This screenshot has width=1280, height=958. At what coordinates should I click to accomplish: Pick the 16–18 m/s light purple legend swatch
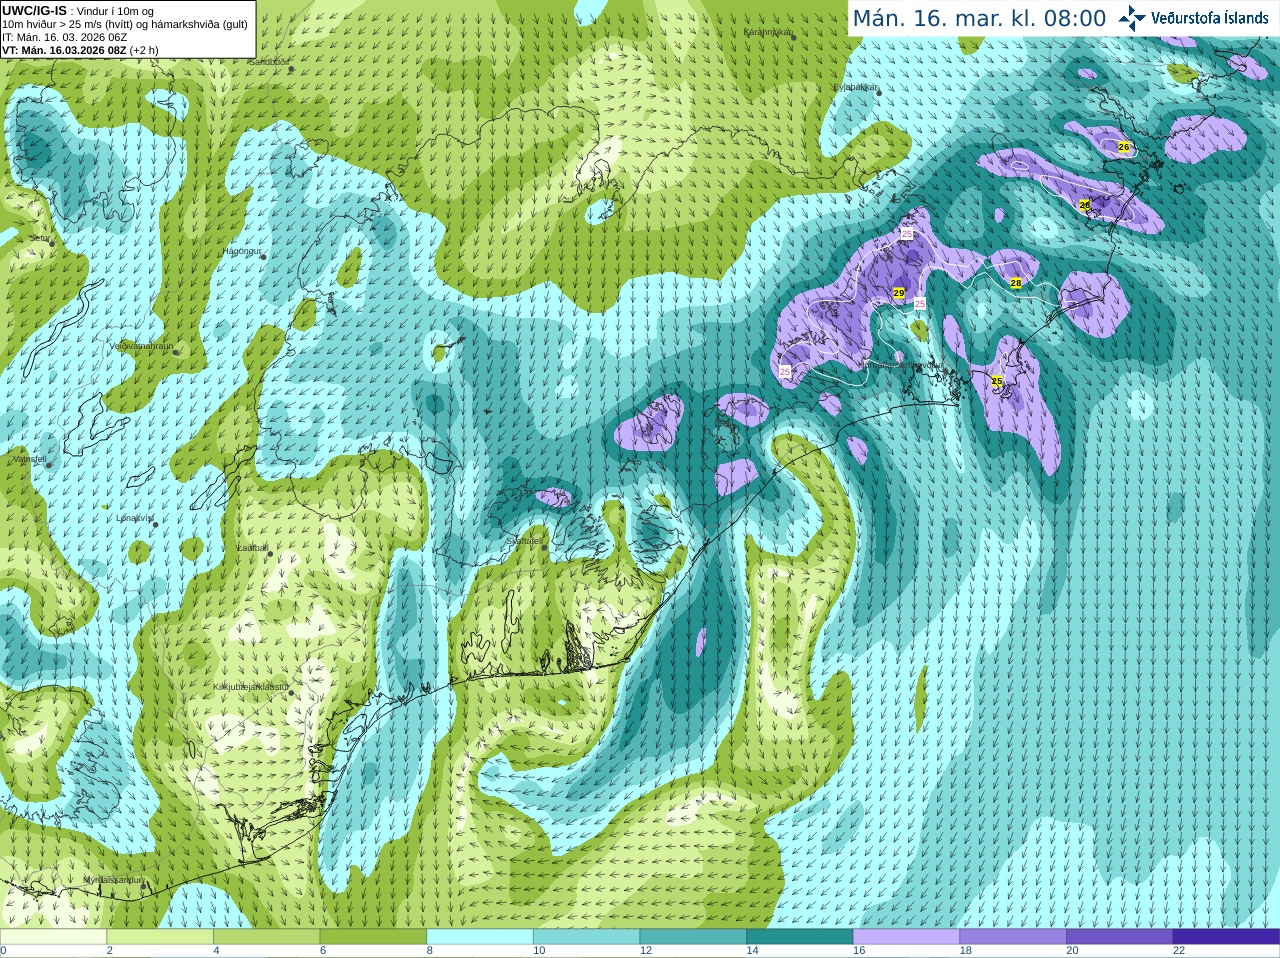906,937
